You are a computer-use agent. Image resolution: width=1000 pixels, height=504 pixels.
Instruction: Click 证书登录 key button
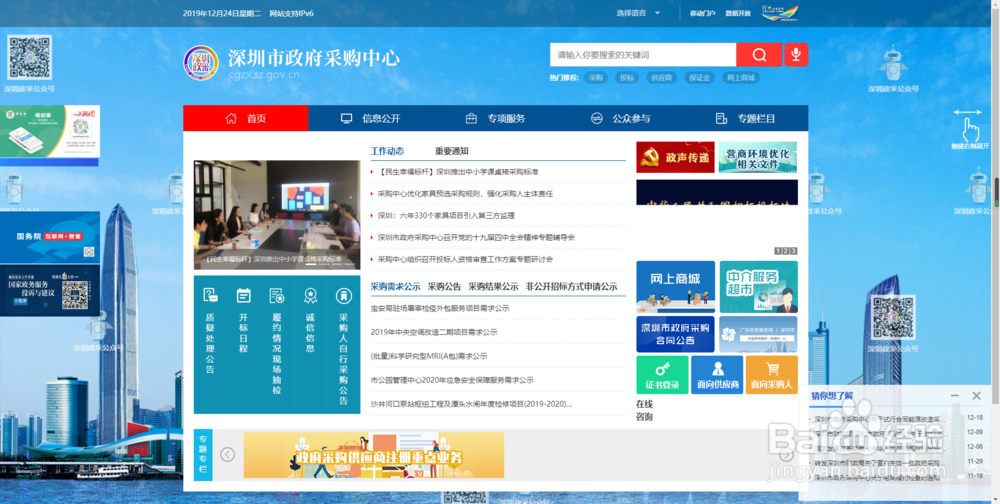coord(662,374)
